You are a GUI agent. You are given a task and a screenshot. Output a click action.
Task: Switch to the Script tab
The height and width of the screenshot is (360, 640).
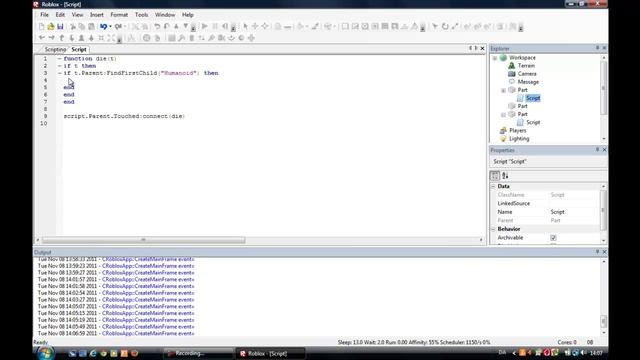click(x=79, y=49)
